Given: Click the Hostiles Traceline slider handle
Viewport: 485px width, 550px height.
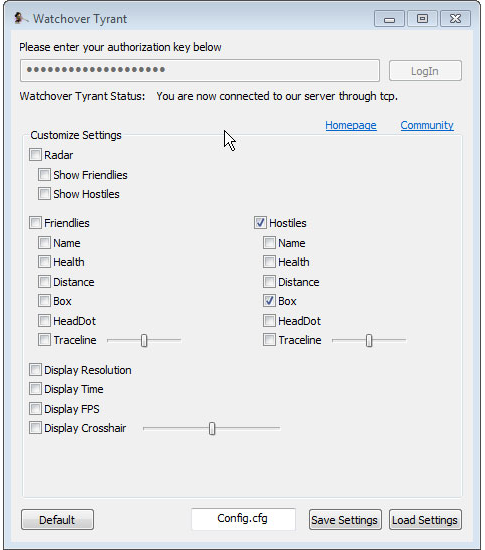Looking at the screenshot, I should pyautogui.click(x=369, y=340).
